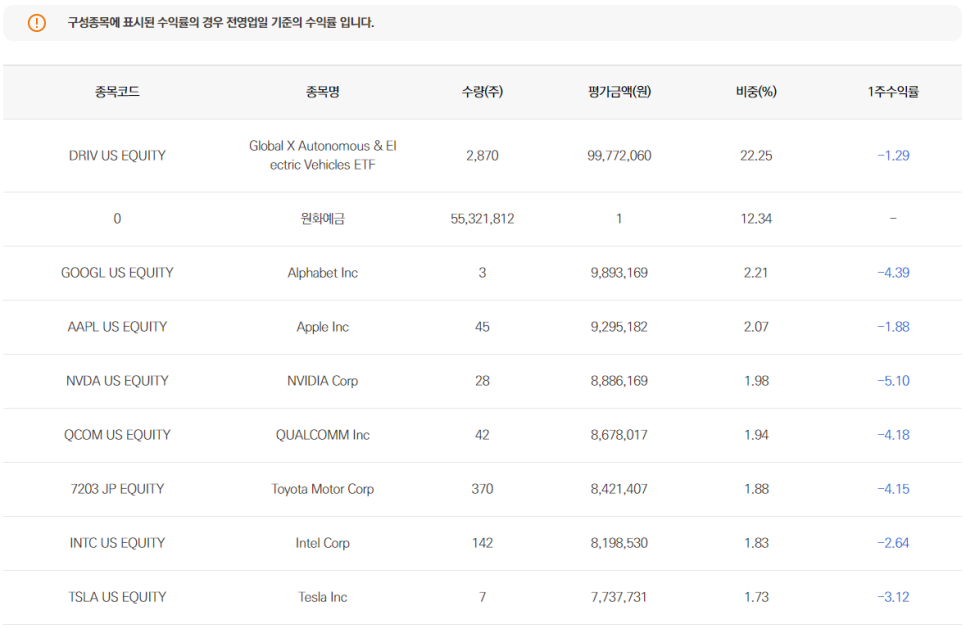
Task: Select the NVDA US EQUITY code
Action: coord(117,381)
